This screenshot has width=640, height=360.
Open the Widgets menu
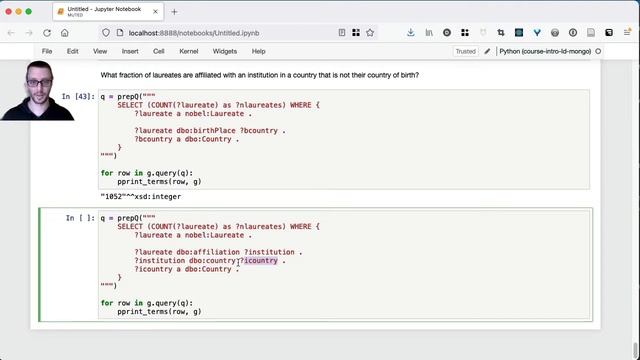(x=224, y=51)
